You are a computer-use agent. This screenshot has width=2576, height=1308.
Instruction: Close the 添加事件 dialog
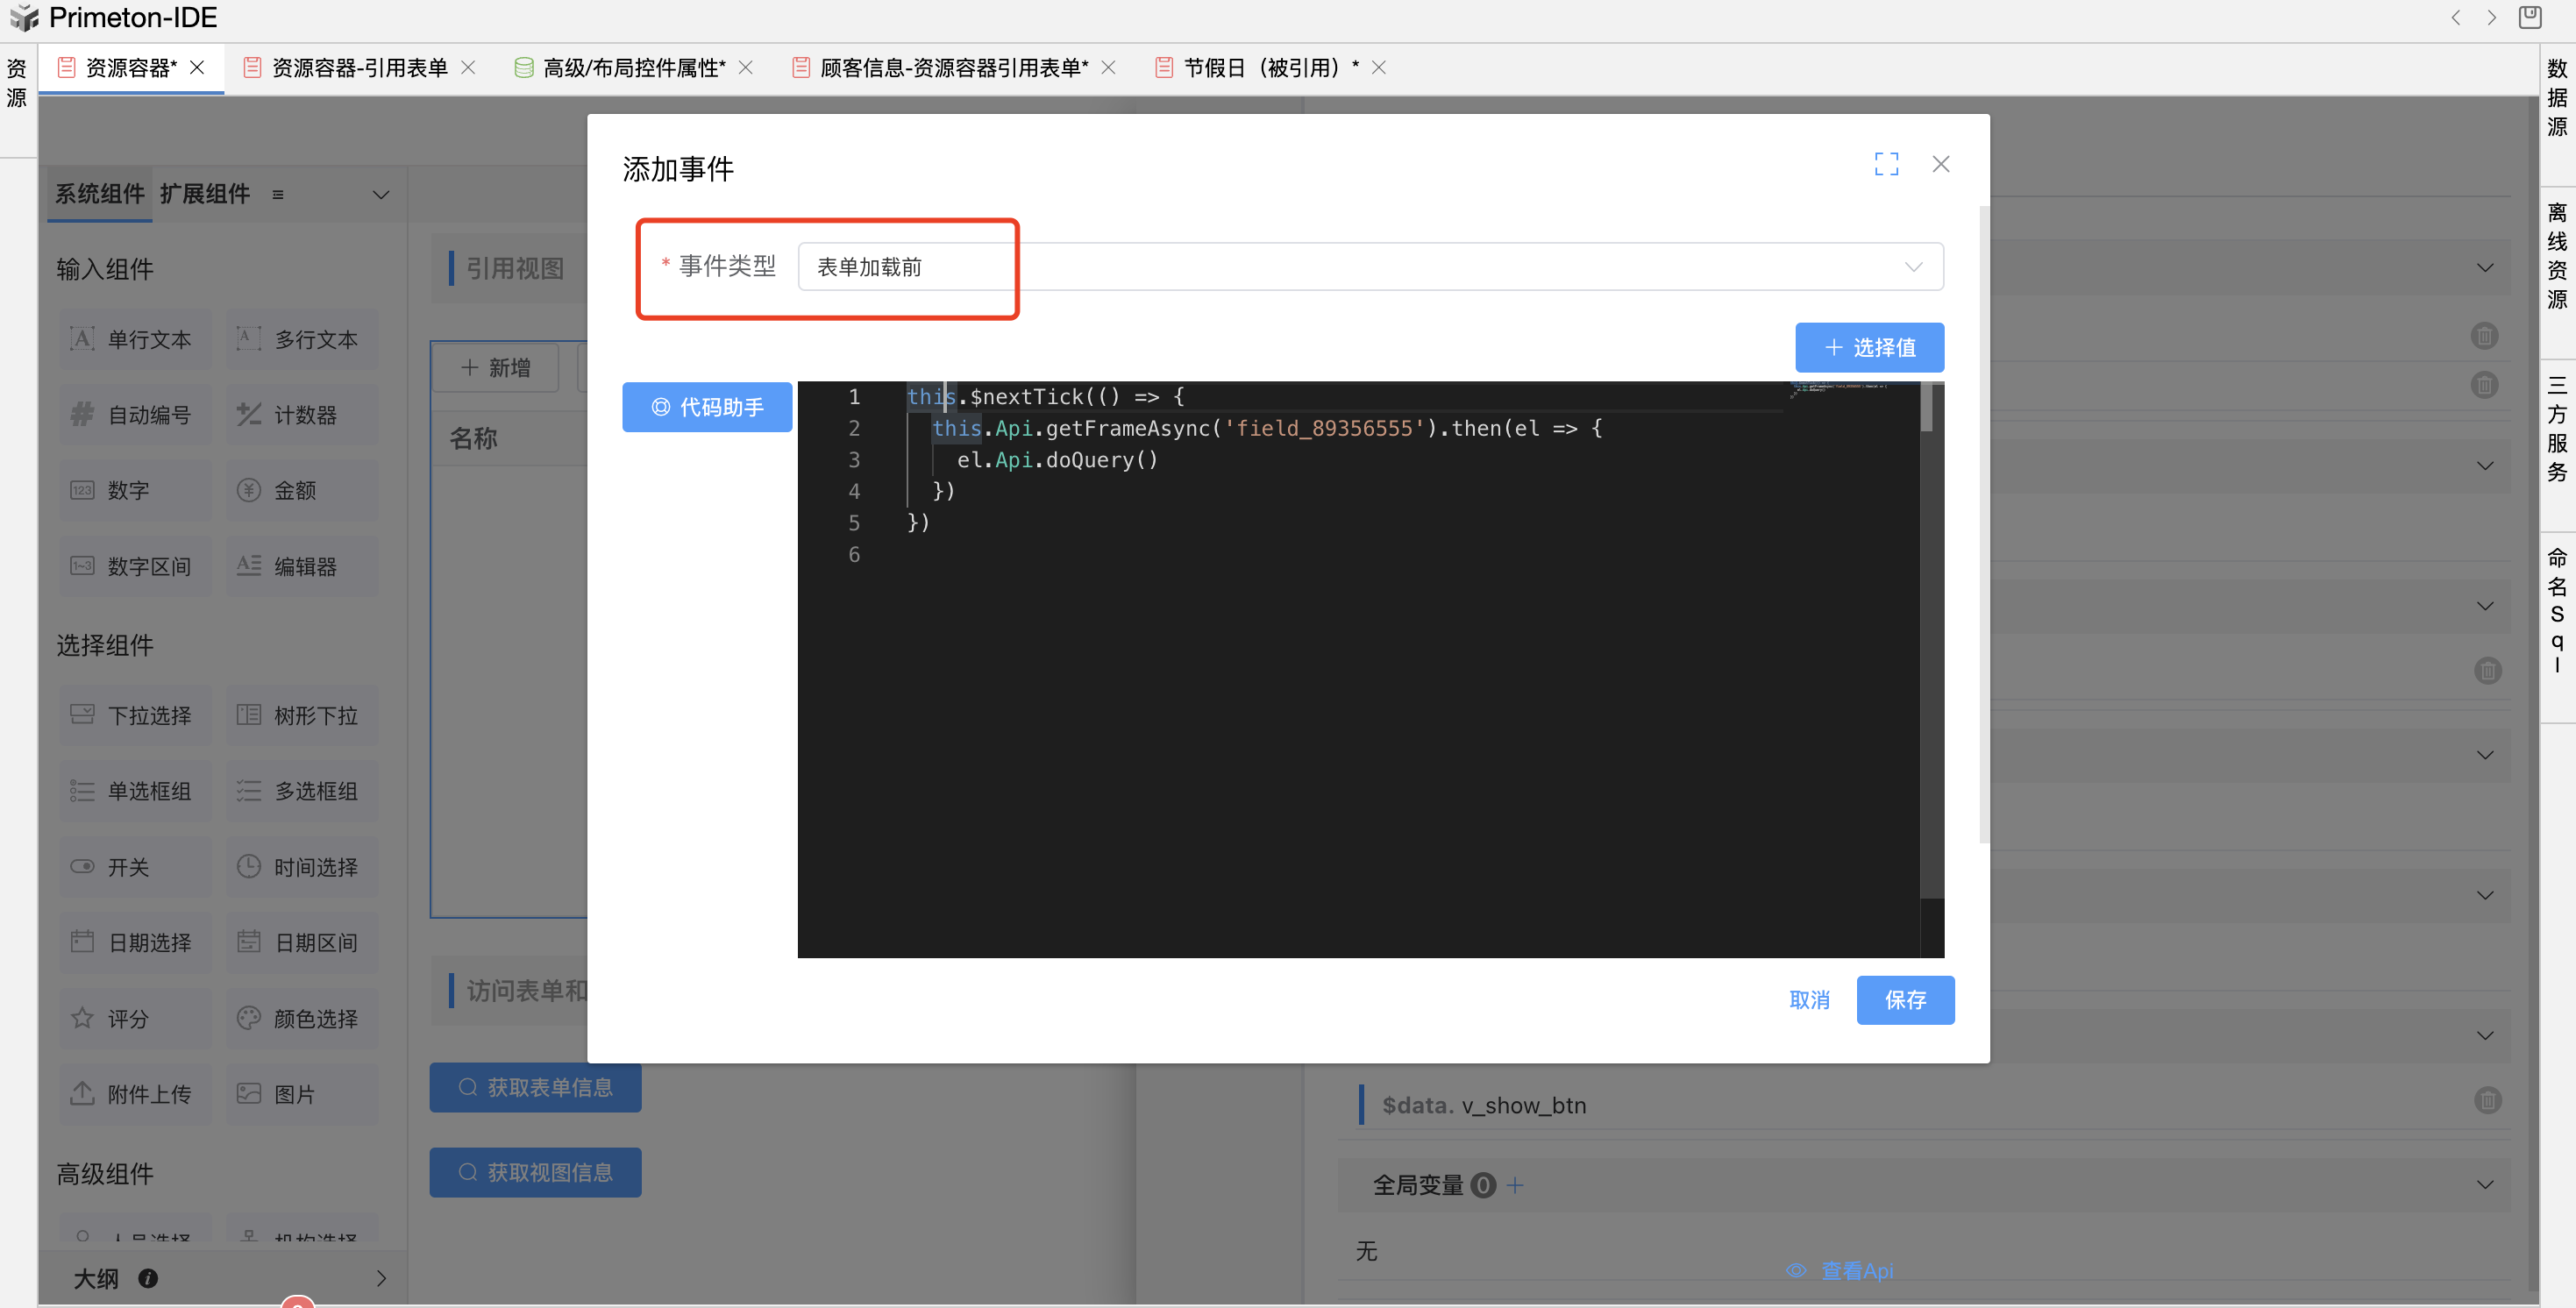(1941, 164)
